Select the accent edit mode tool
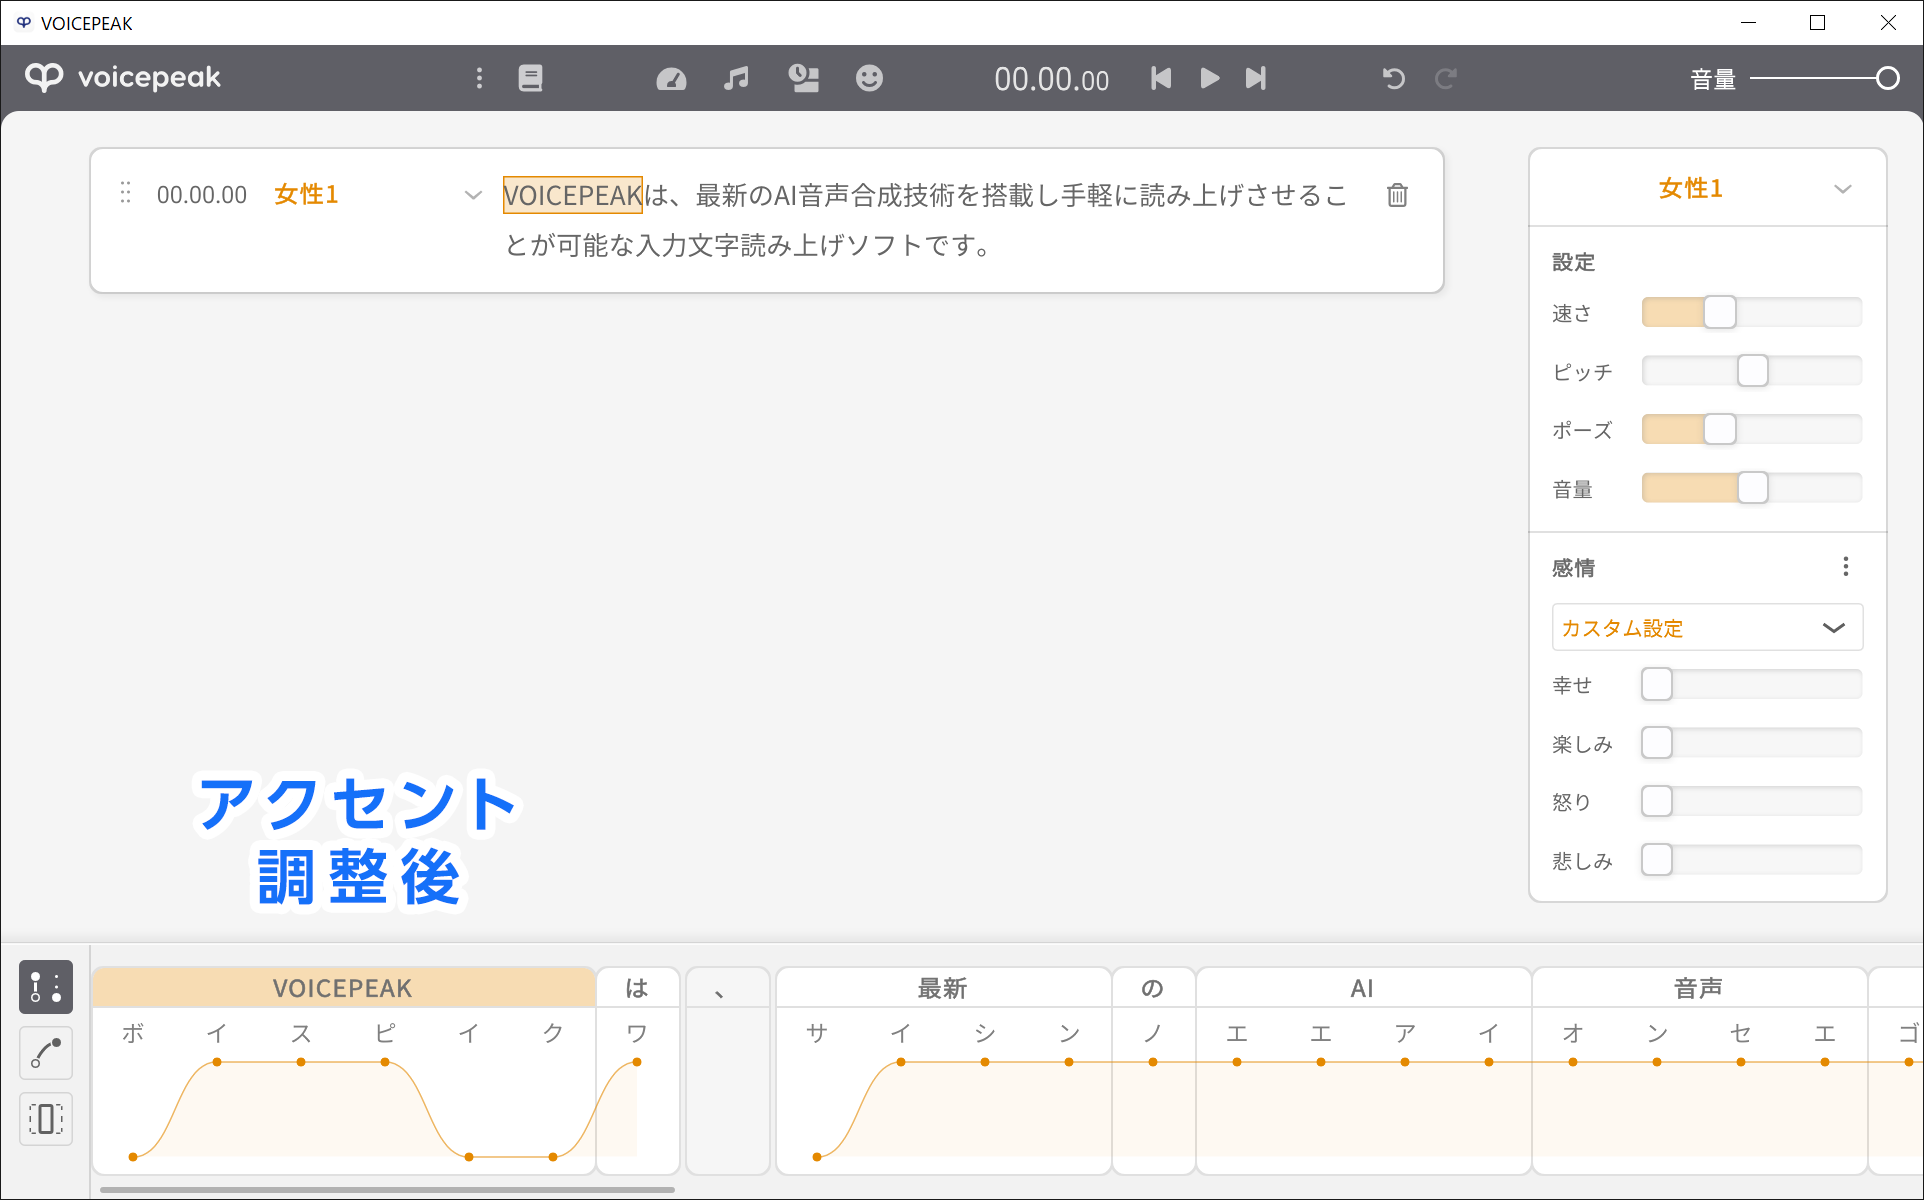 46,987
